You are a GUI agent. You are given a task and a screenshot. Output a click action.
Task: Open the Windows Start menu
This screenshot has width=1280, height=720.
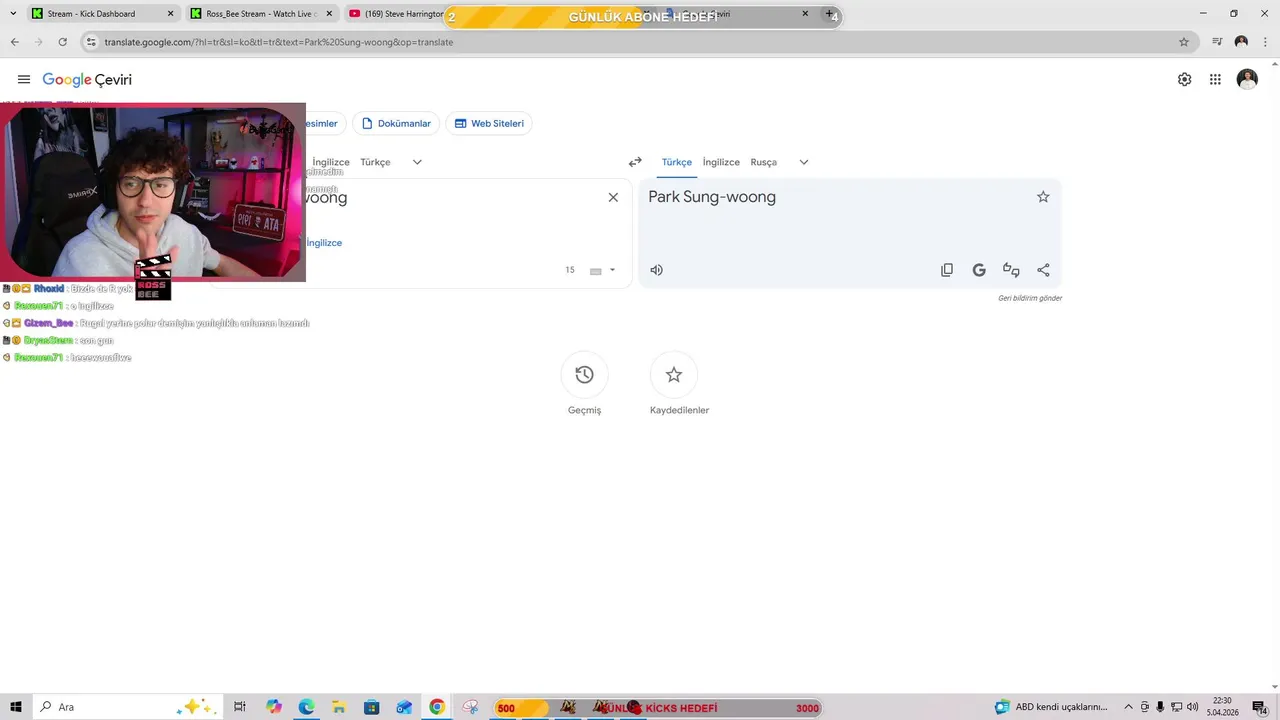point(16,707)
